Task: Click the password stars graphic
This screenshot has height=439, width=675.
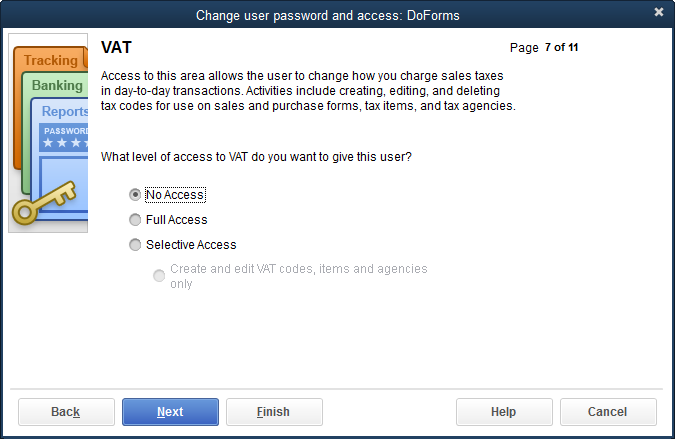Action: click(x=63, y=143)
